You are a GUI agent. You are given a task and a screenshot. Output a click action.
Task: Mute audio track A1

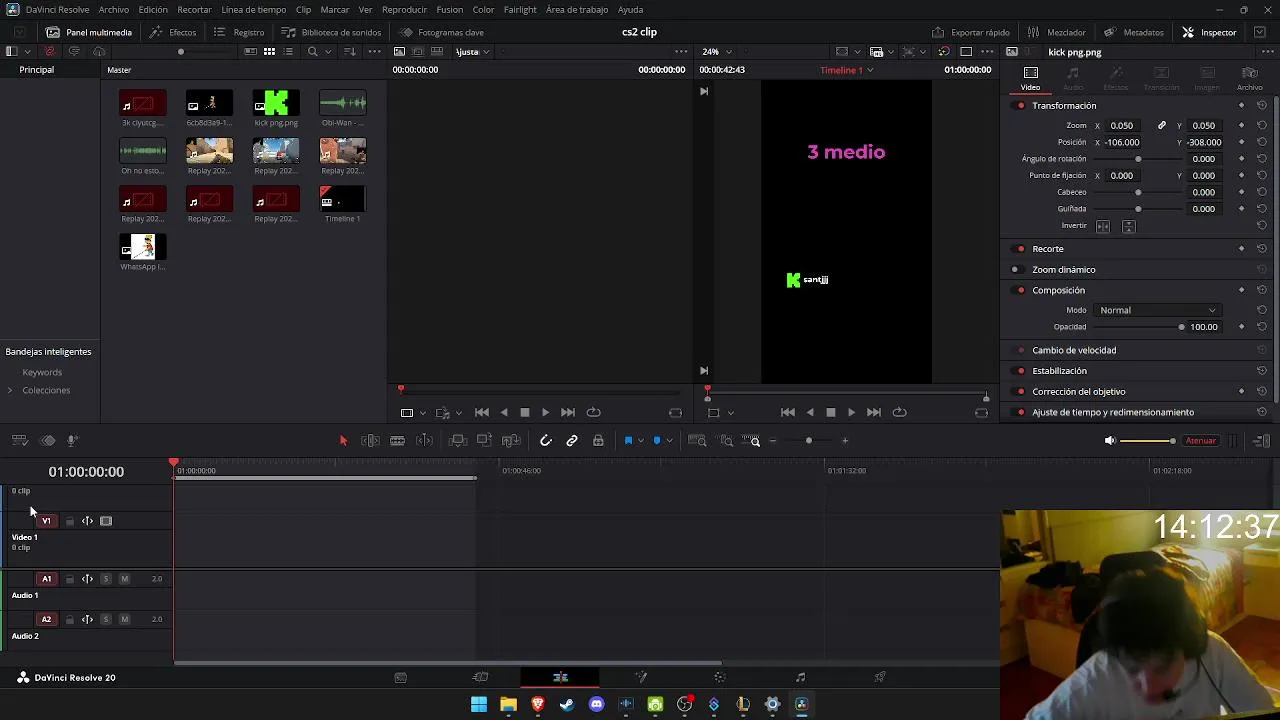[124, 579]
